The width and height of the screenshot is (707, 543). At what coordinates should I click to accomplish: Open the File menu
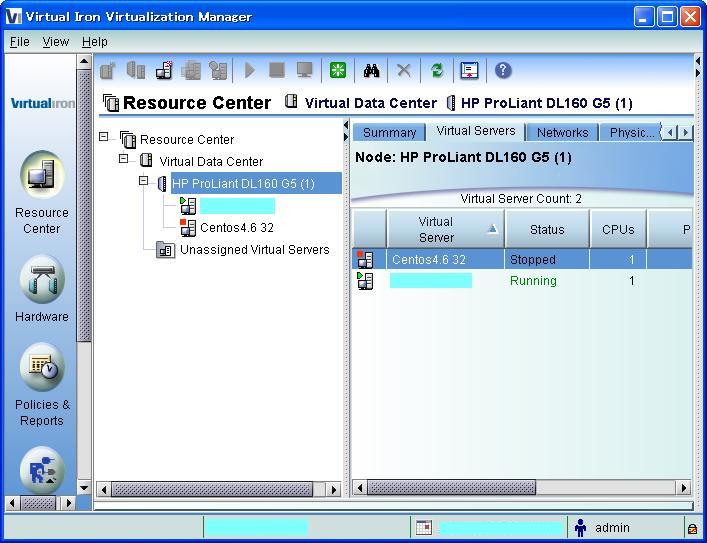pyautogui.click(x=20, y=42)
